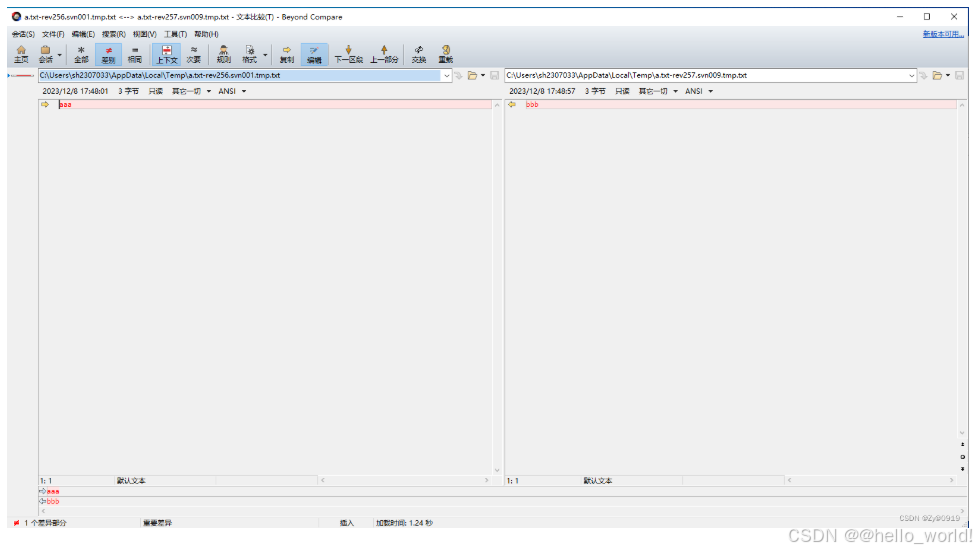977x553 pixels.
Task: Click left pane 默认文本 status label
Action: click(131, 481)
